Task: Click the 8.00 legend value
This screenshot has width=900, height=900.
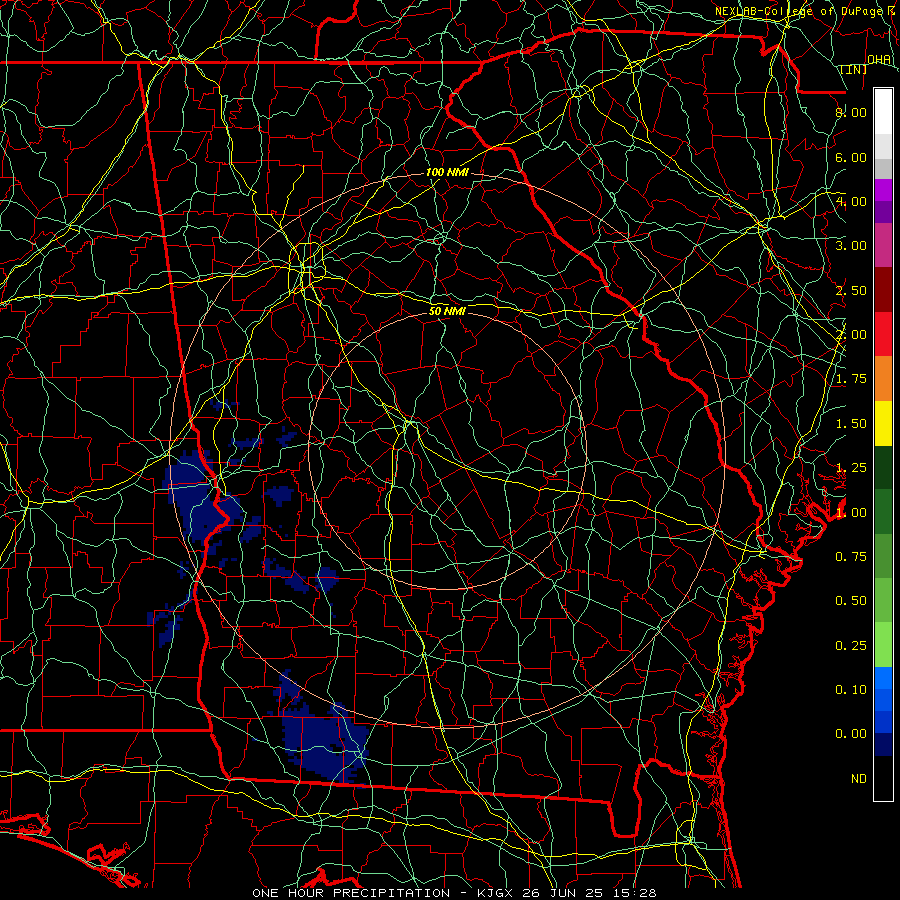Action: pyautogui.click(x=851, y=112)
